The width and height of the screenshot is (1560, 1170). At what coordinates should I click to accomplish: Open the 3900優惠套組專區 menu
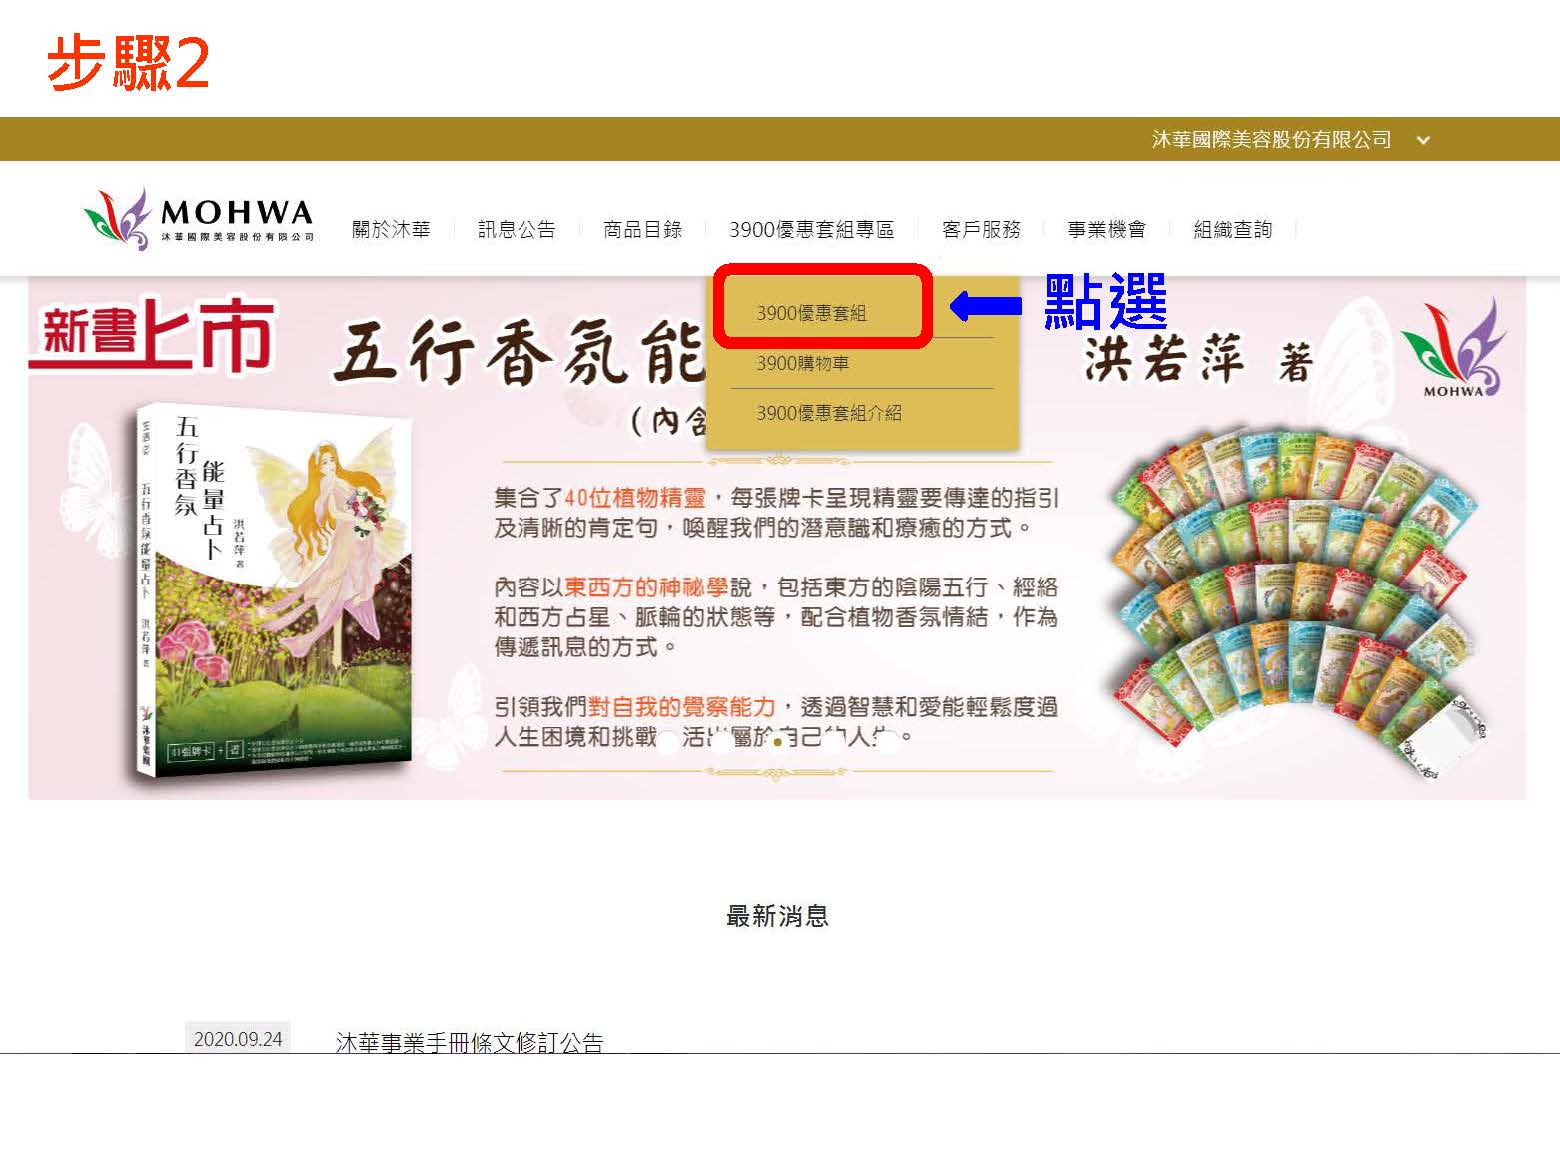point(811,230)
